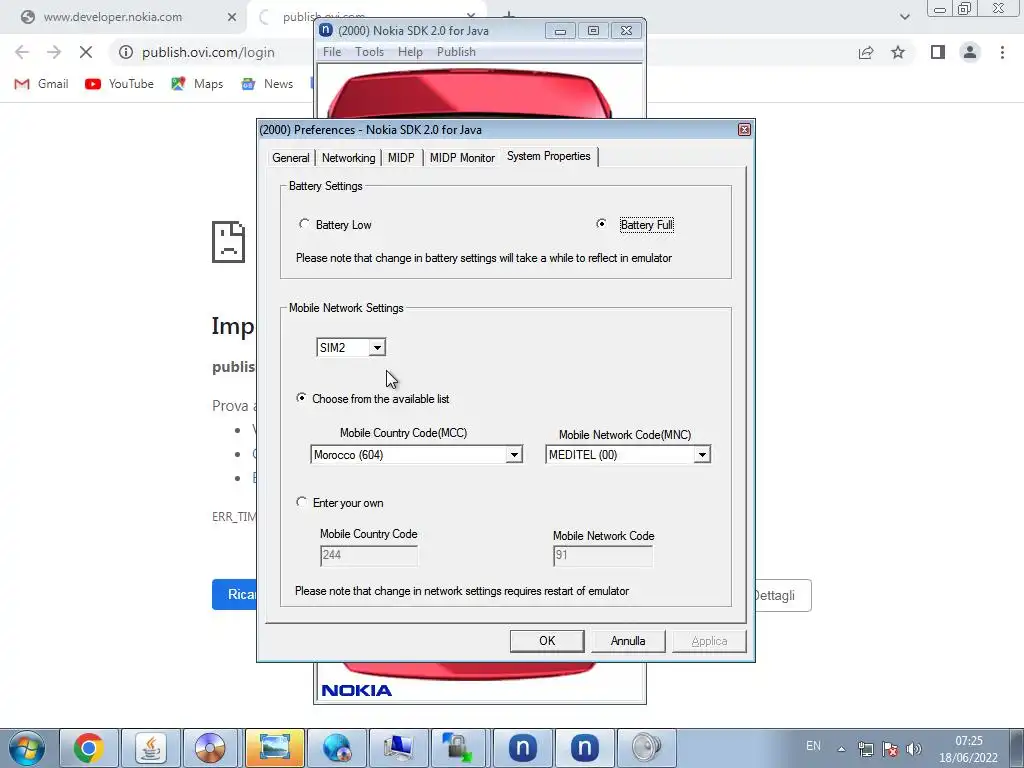Screen dimensions: 1024x768
Task: Open Chrome's three-dot menu
Action: 1002,52
